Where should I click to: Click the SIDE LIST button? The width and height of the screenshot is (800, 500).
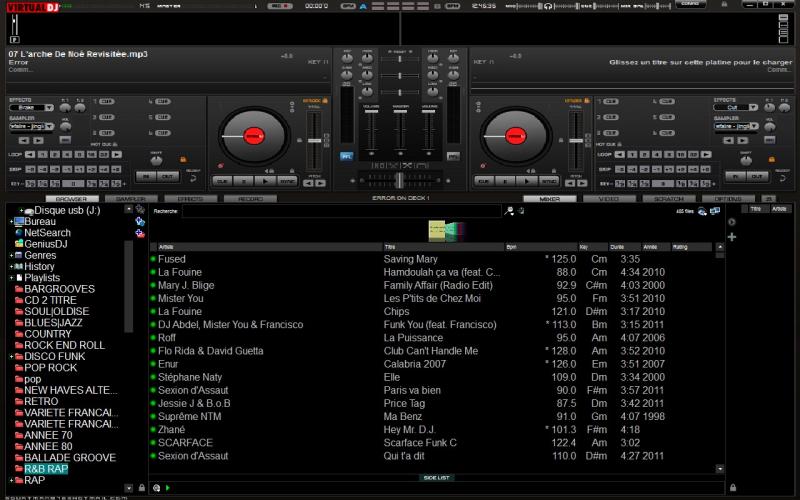[x=436, y=478]
